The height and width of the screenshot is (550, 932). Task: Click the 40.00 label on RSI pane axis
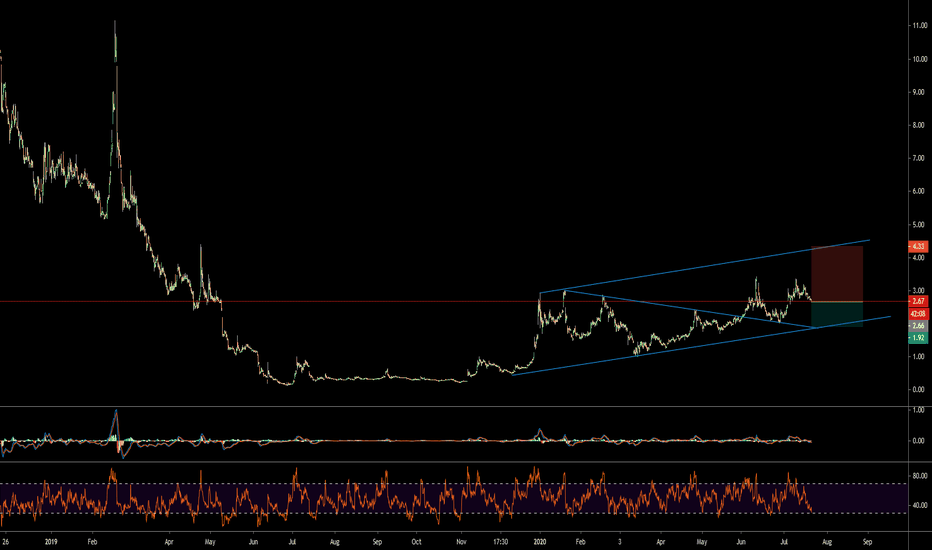(920, 505)
